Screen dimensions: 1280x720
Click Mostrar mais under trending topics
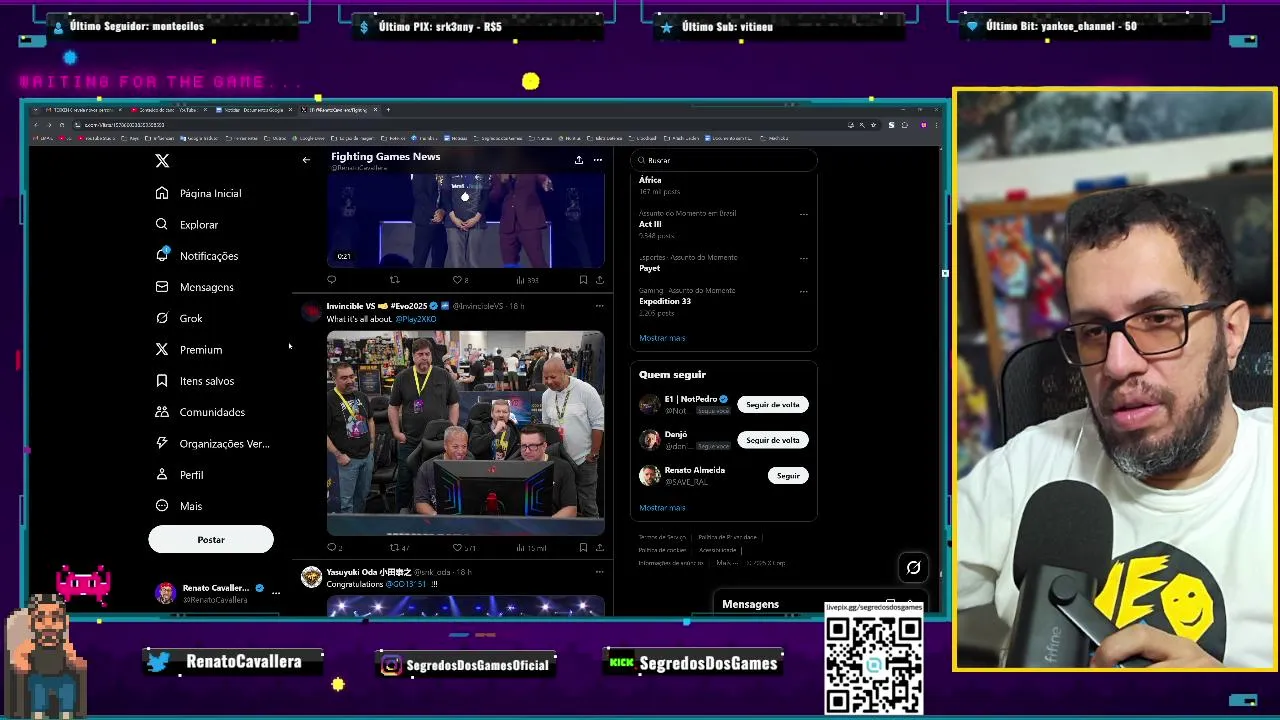662,338
